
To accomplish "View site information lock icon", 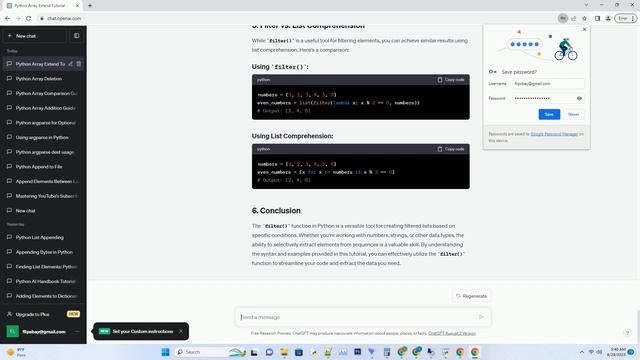I will [42, 18].
